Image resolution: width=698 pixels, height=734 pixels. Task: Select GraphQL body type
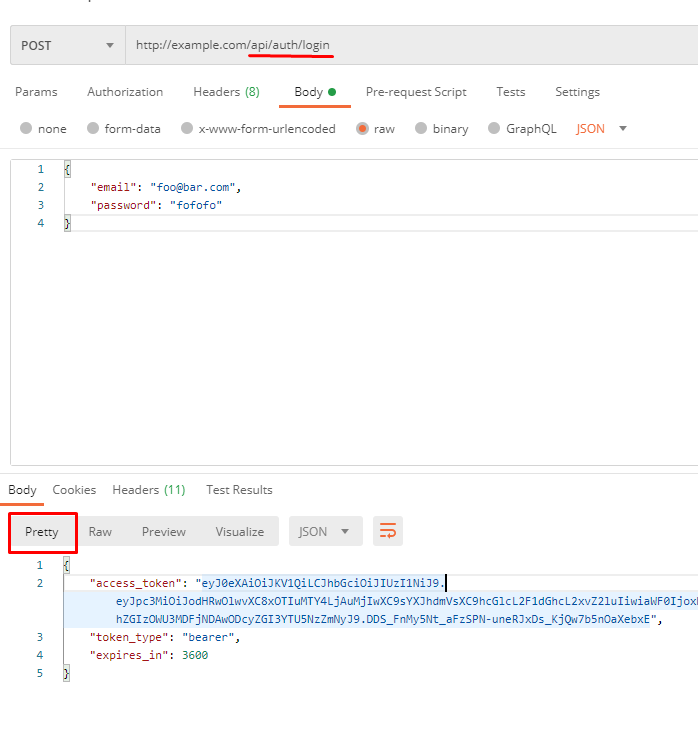494,129
